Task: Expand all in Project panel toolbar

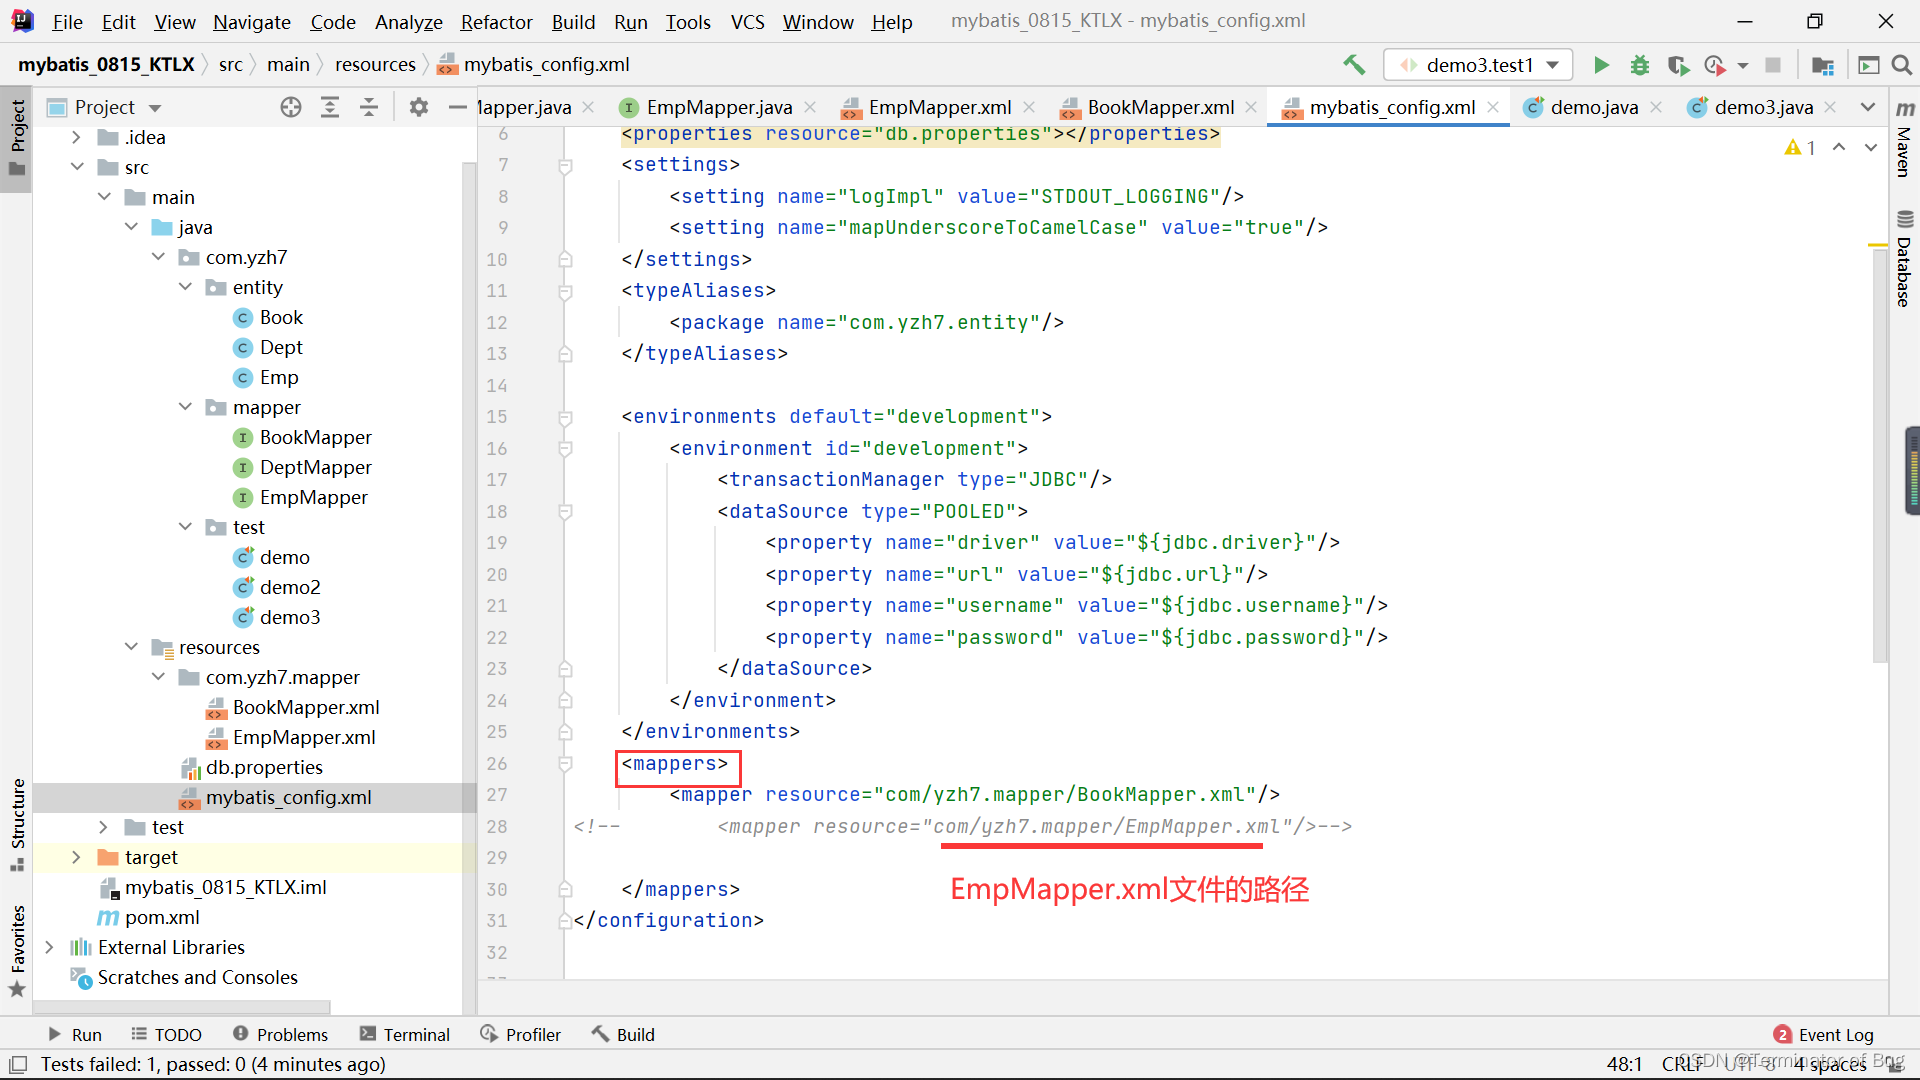Action: coord(330,107)
